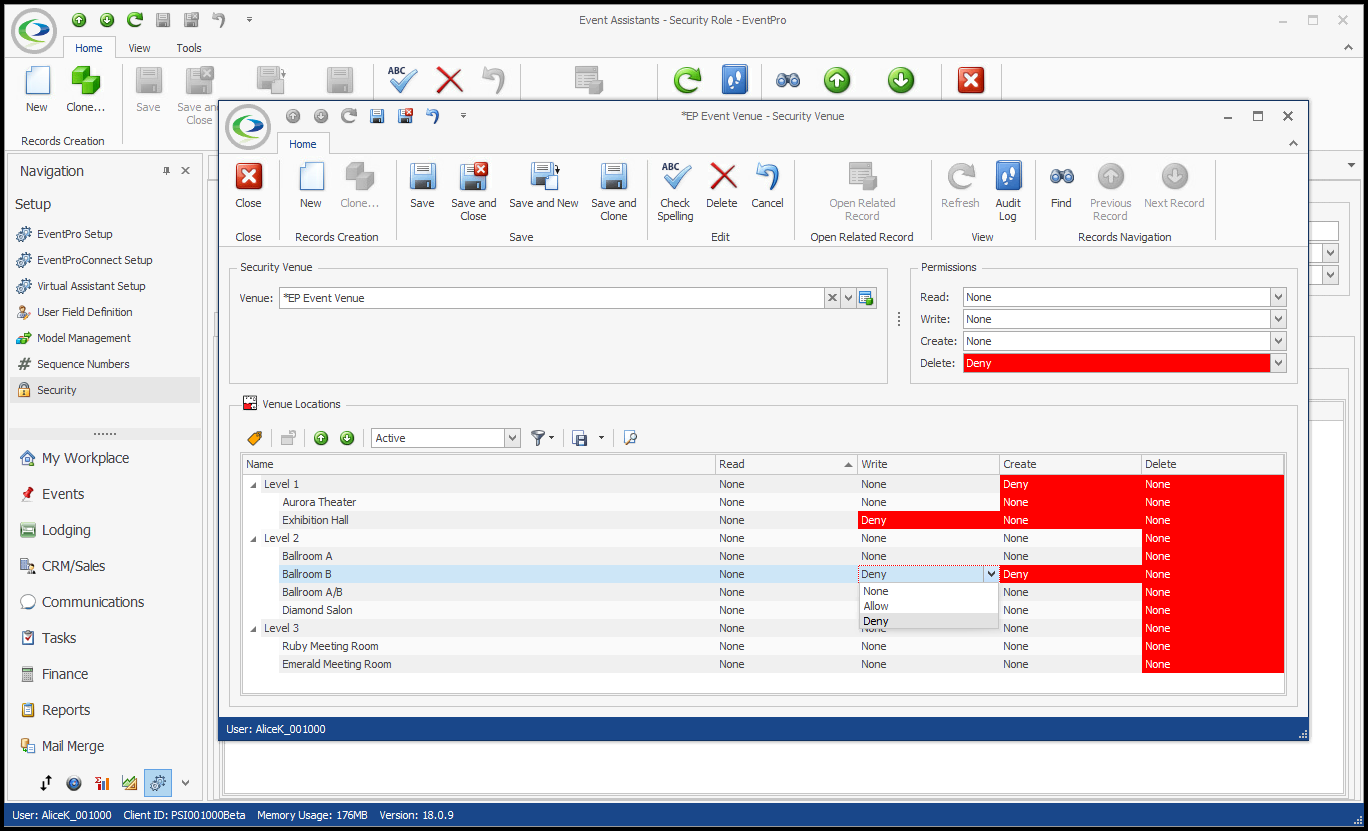Select None in the Write dropdown list
The image size is (1368, 831).
[x=928, y=591]
